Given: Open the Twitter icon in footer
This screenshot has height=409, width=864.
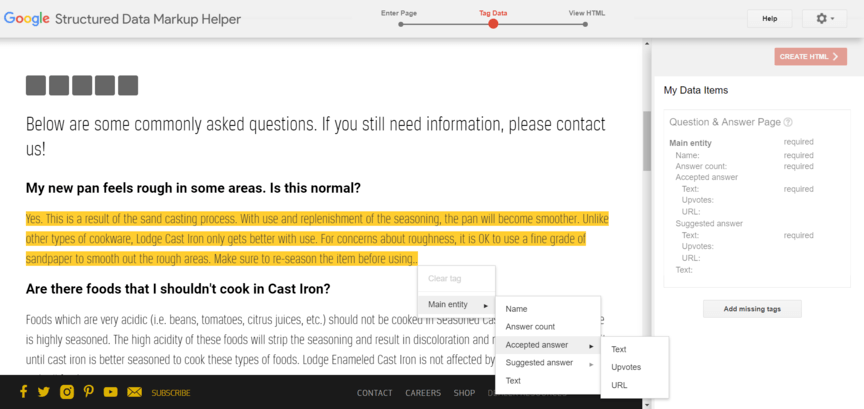Looking at the screenshot, I should [44, 392].
